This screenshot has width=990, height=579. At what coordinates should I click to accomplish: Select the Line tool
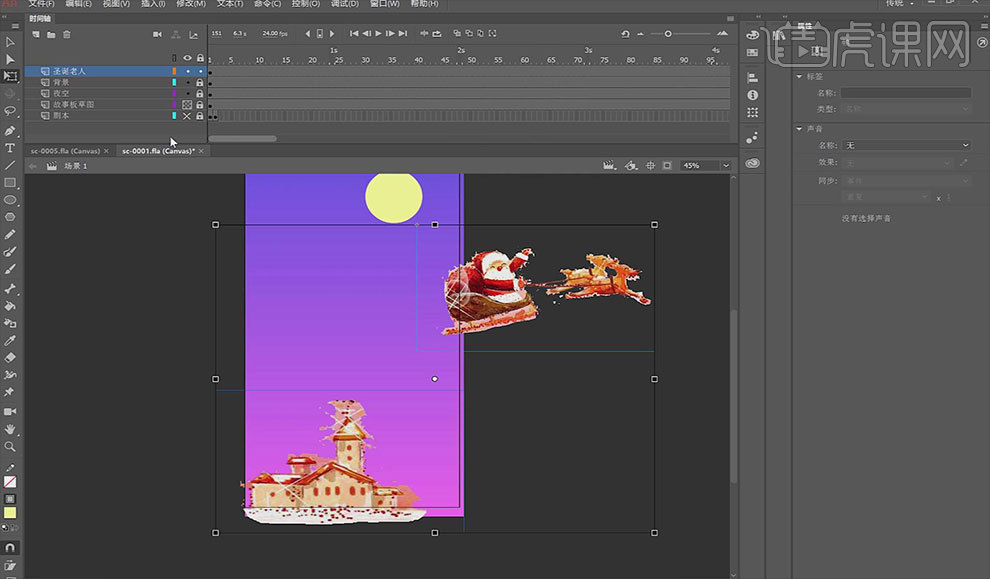pyautogui.click(x=9, y=165)
